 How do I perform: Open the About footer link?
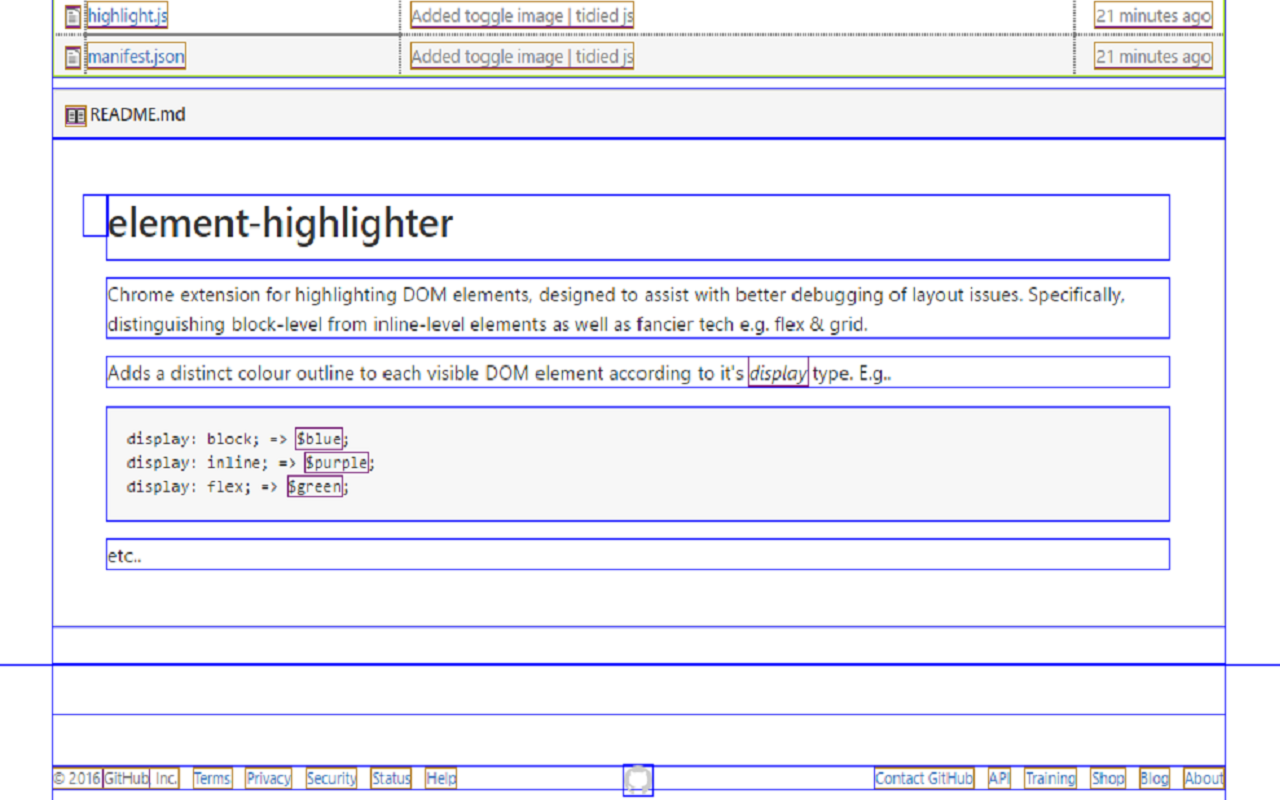(x=1204, y=778)
